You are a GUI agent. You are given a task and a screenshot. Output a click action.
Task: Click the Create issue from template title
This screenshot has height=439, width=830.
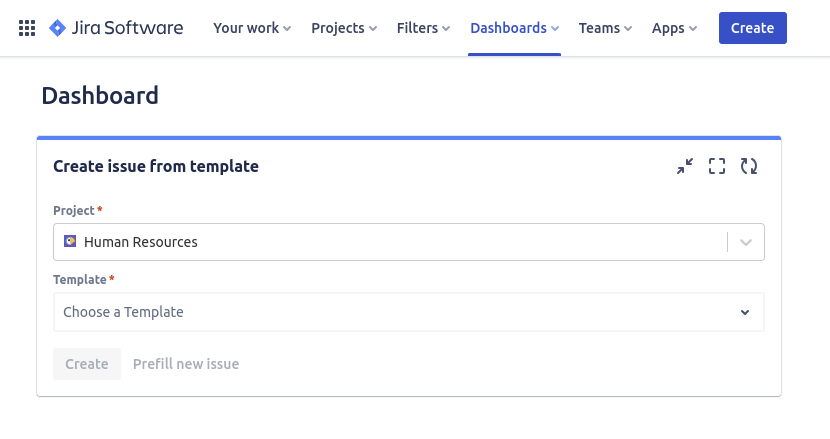click(x=156, y=166)
